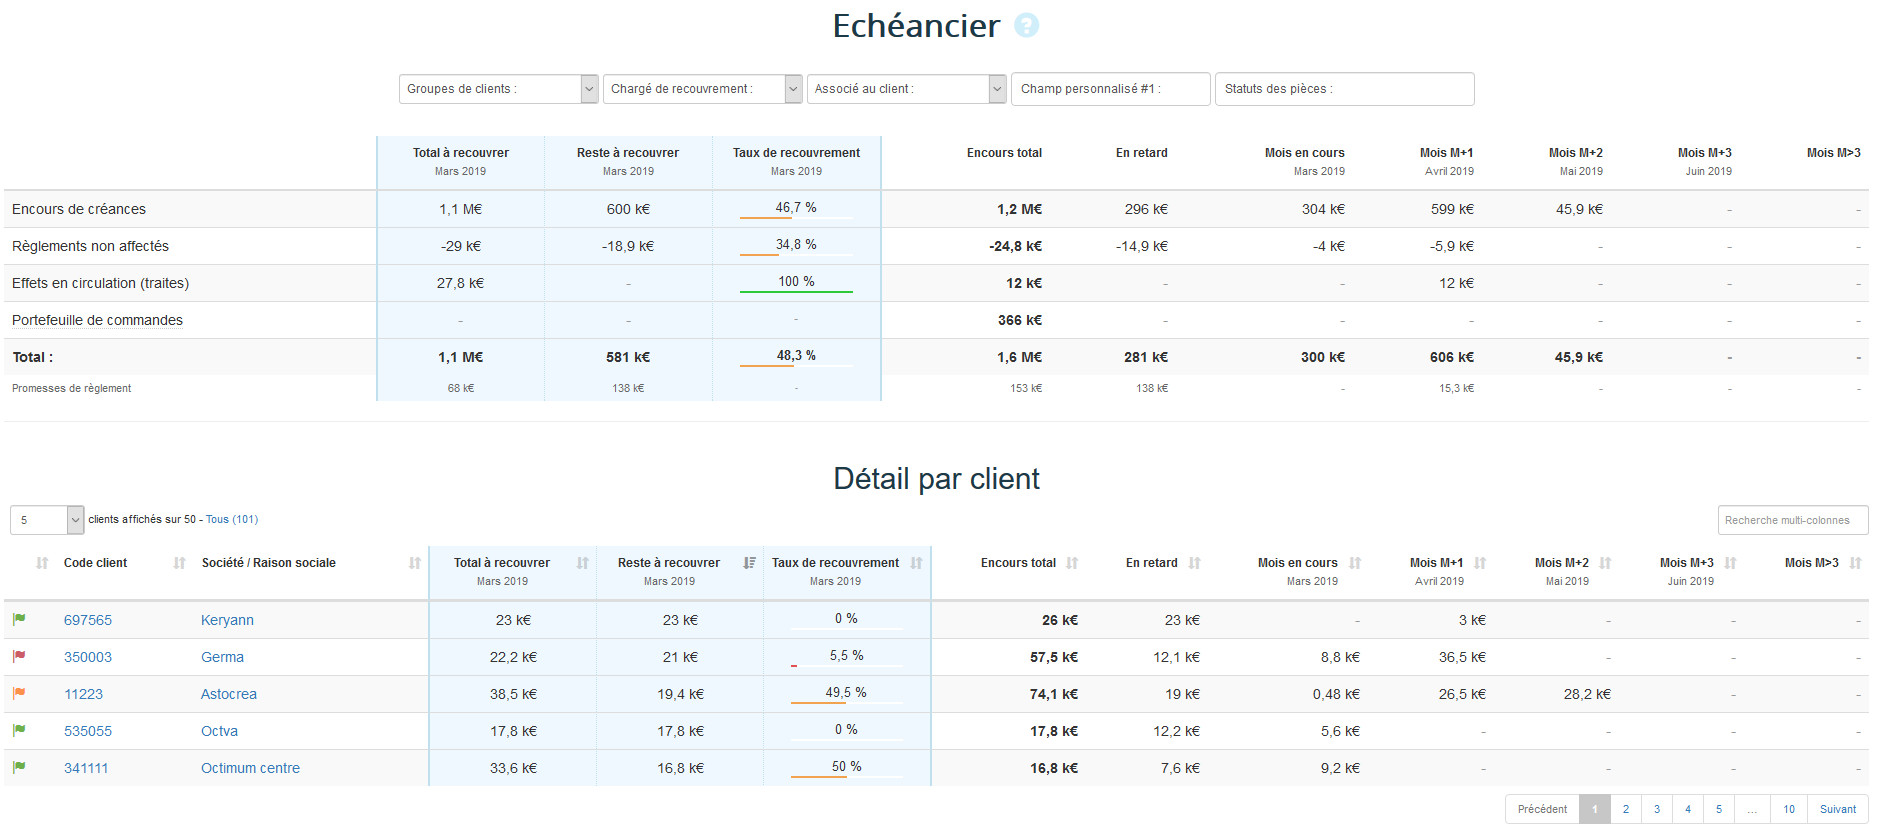Sort the Encours total column in client table
Image resolution: width=1877 pixels, height=828 pixels.
click(1072, 563)
